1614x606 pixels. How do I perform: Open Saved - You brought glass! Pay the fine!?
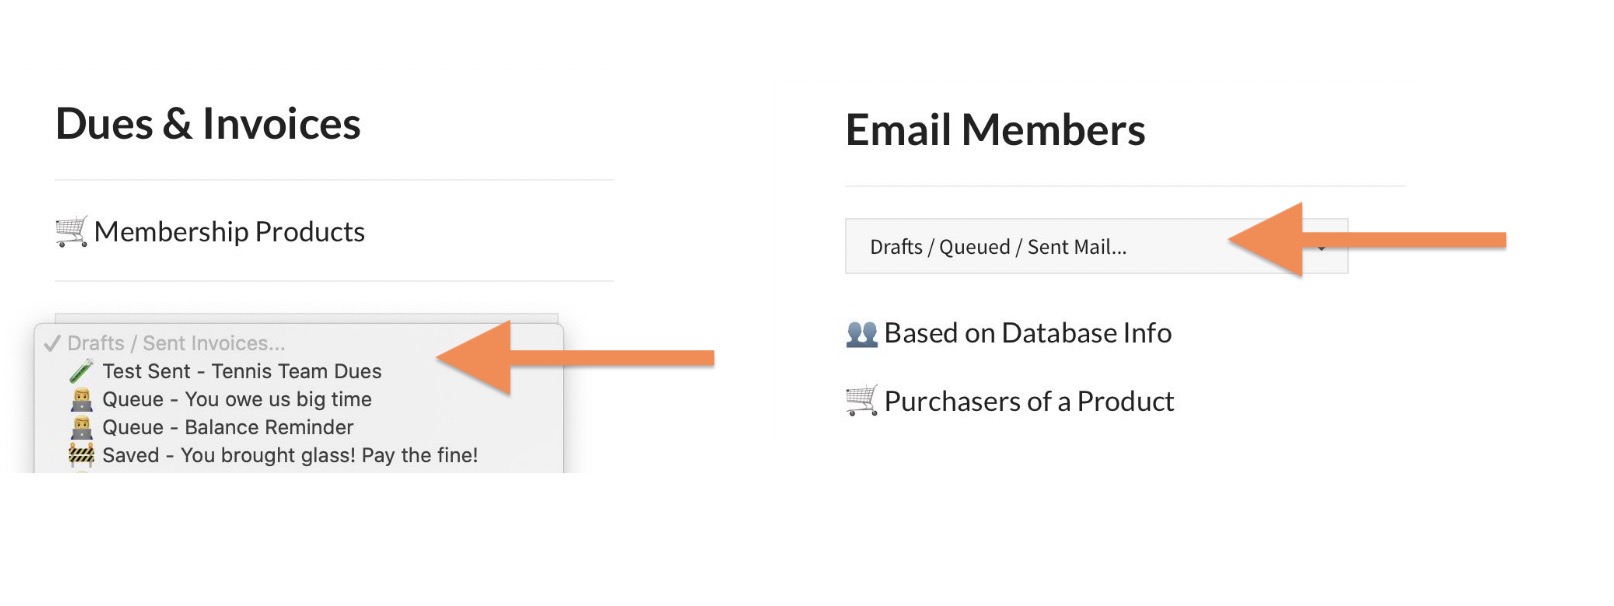tap(290, 455)
